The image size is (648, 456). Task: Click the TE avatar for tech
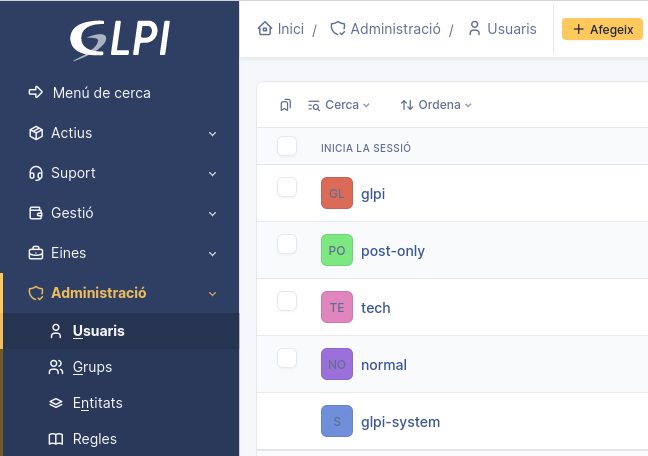tap(337, 307)
